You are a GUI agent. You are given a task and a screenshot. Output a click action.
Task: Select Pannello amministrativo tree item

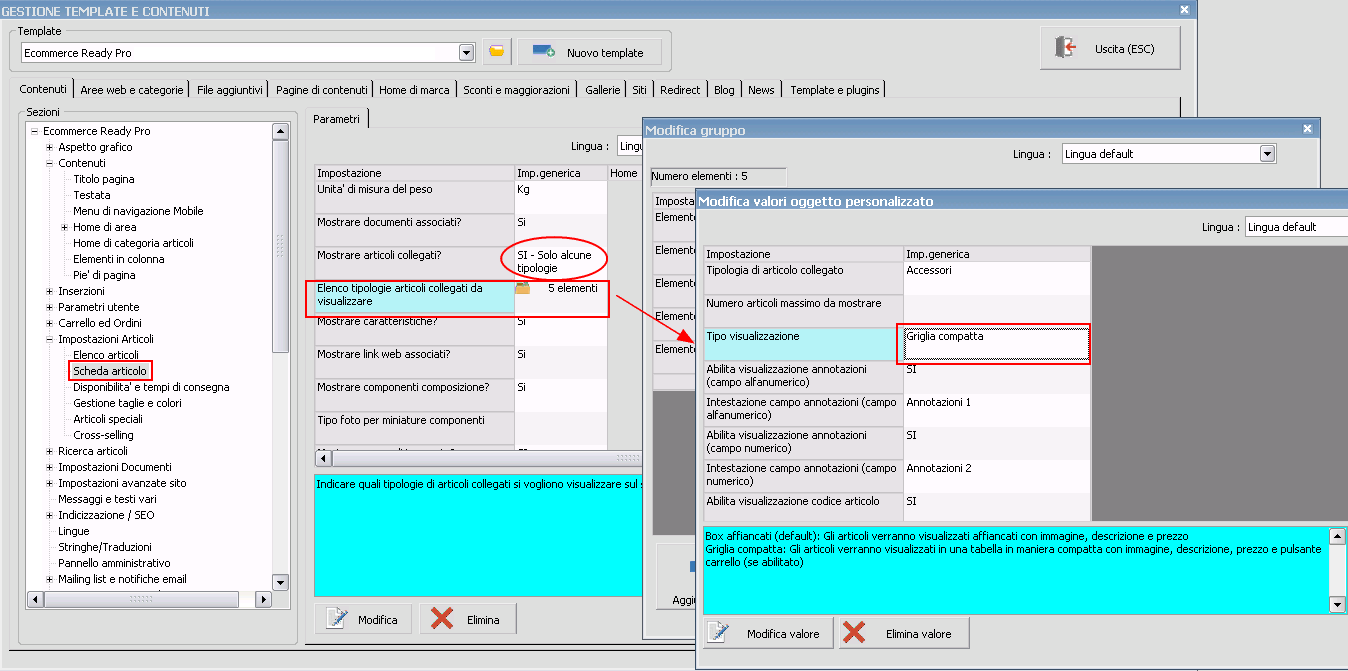114,563
